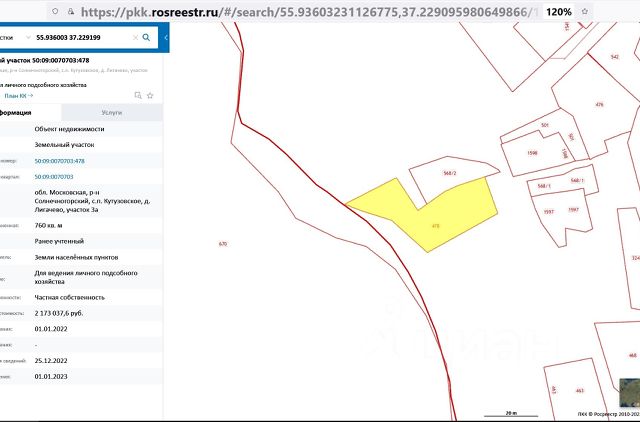The height and width of the screenshot is (422, 640).
Task: Click parcel label 670 on map
Action: point(222,244)
